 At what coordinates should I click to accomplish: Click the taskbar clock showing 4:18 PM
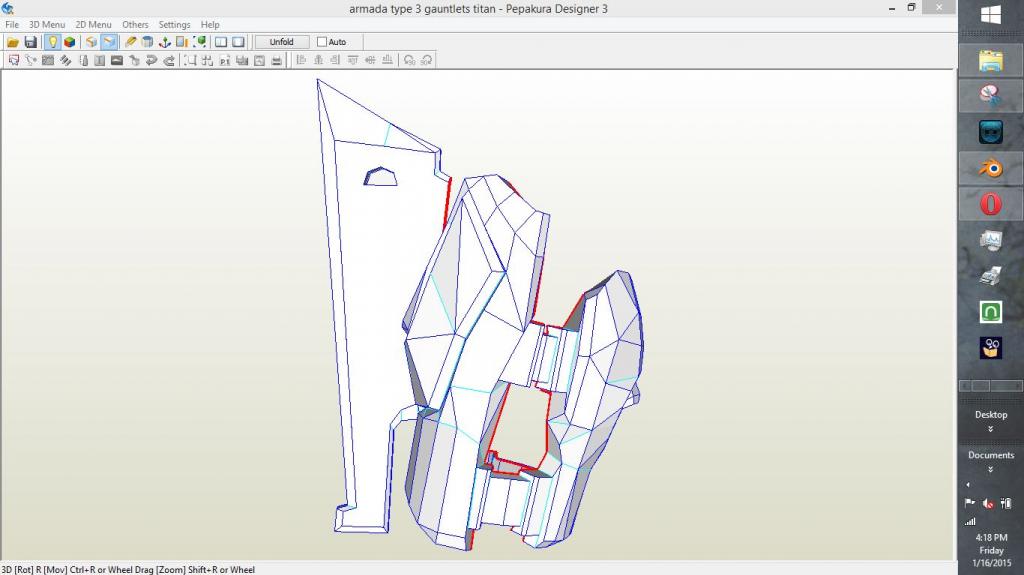coord(991,550)
